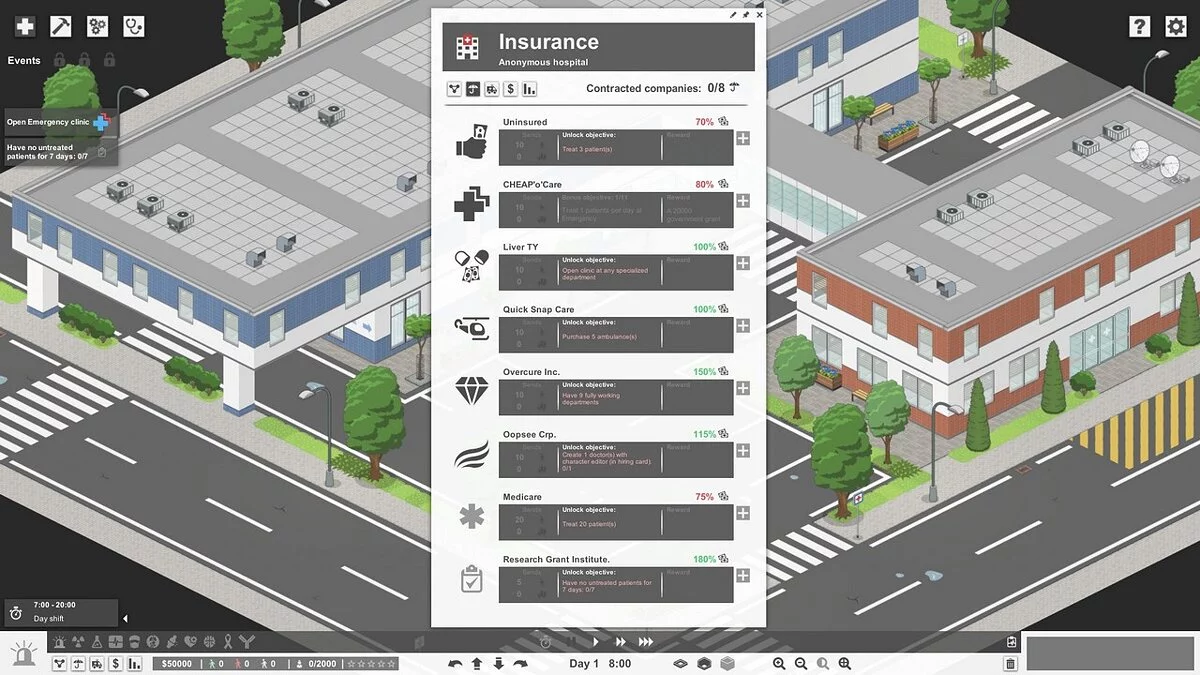The width and height of the screenshot is (1200, 675).
Task: Open the help question mark icon
Action: [x=1141, y=26]
